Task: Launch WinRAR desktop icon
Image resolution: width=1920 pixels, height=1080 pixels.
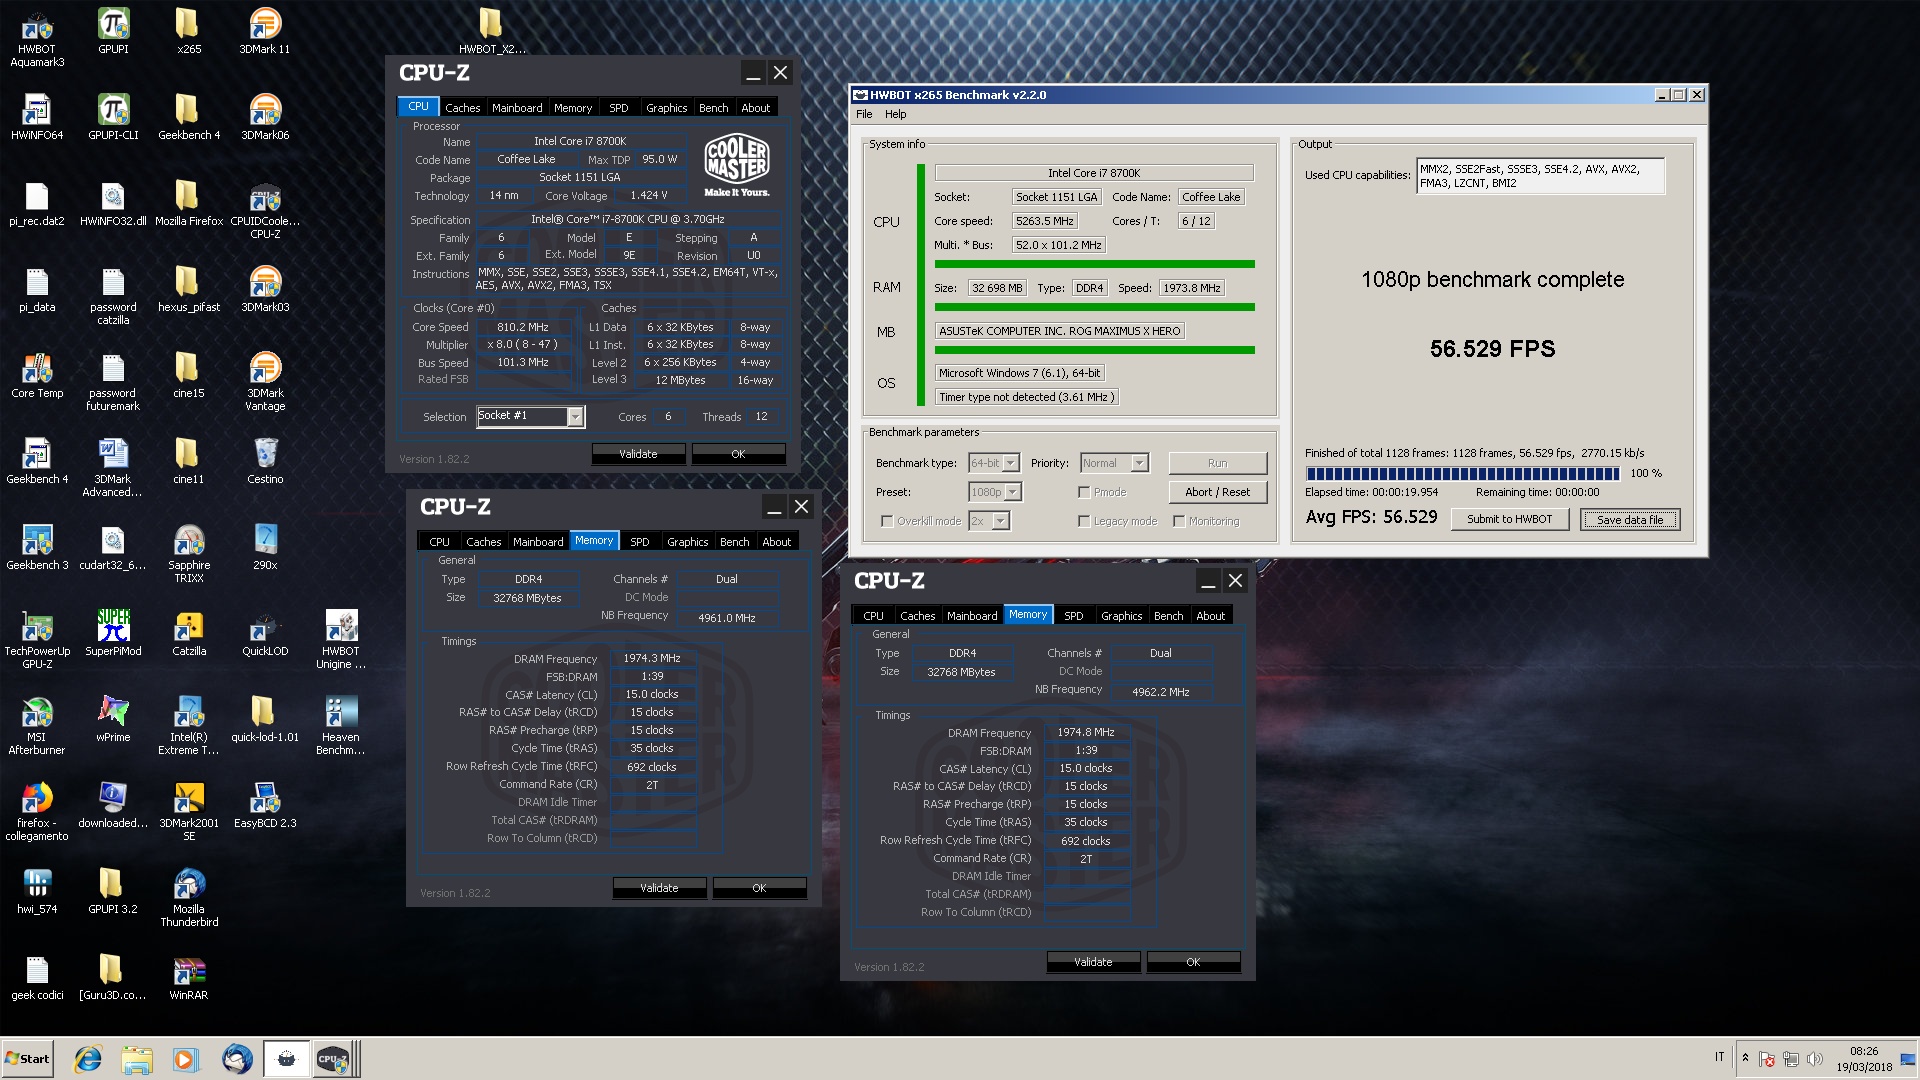Action: click(x=189, y=978)
